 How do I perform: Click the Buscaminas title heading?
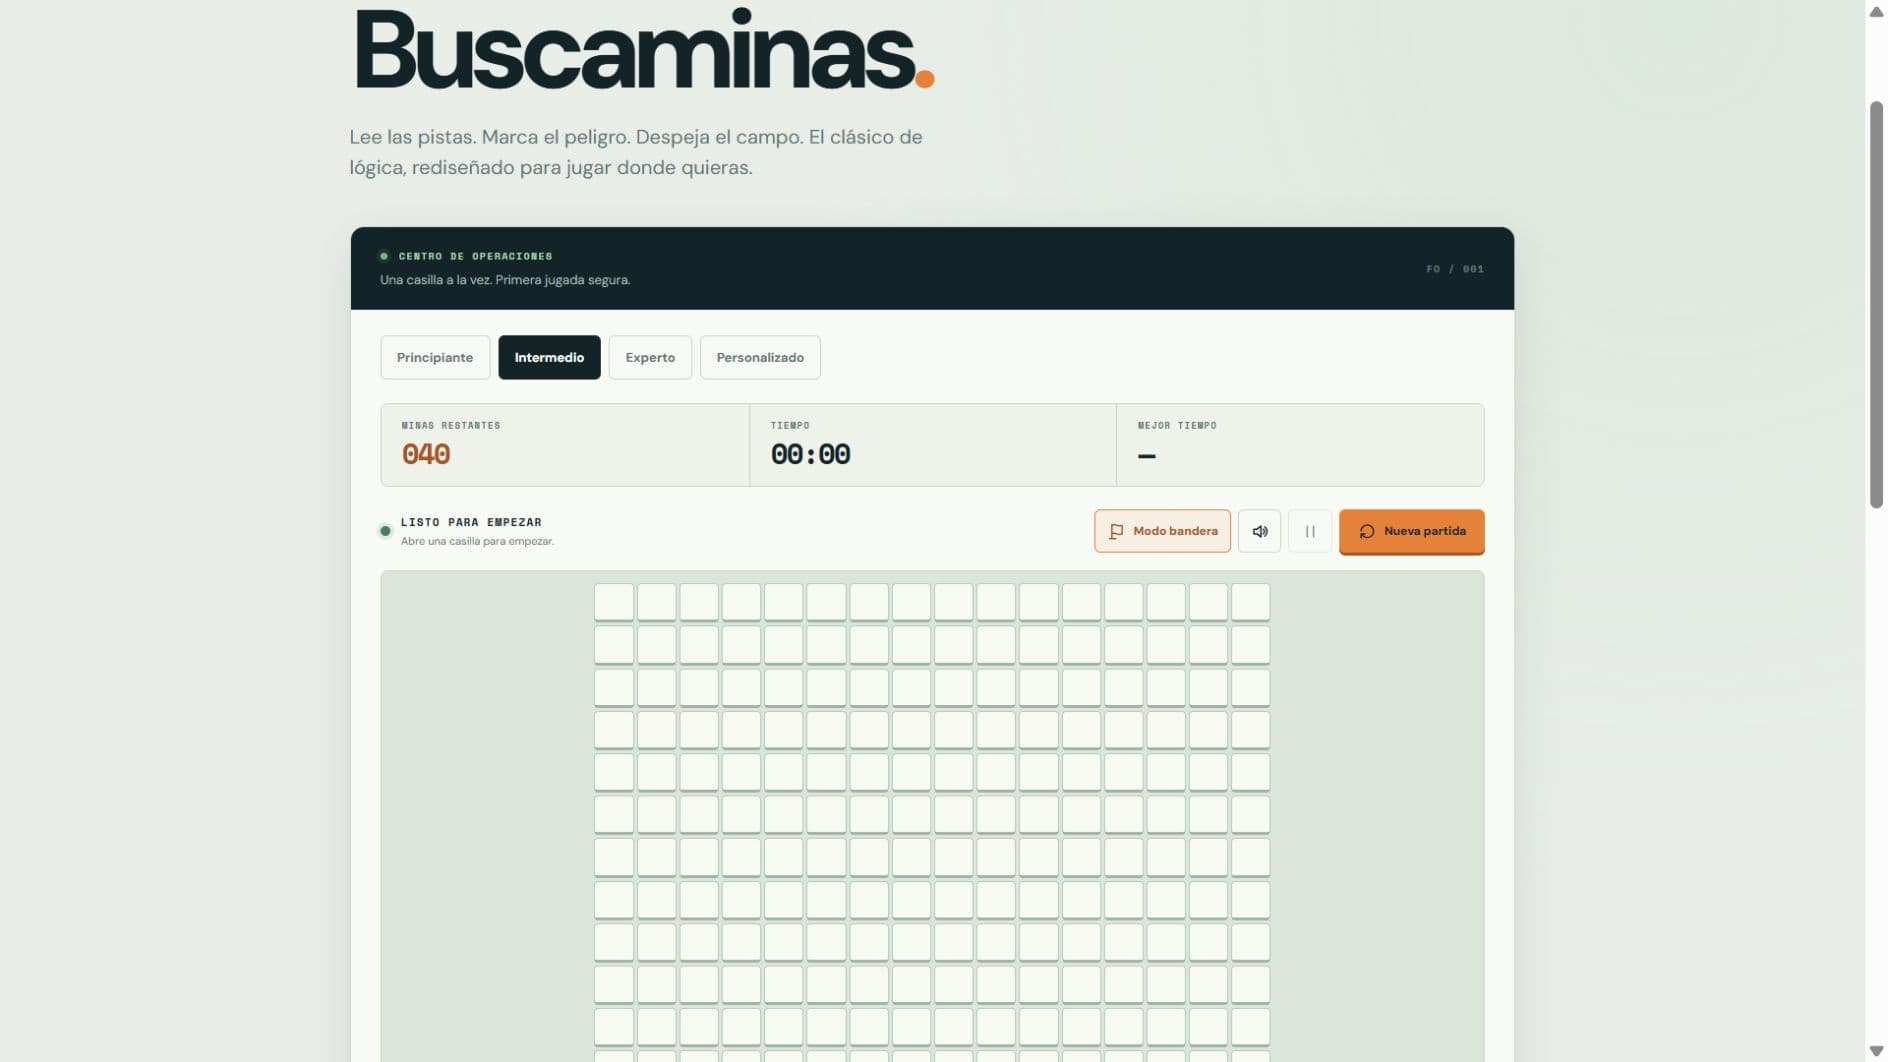pos(644,50)
